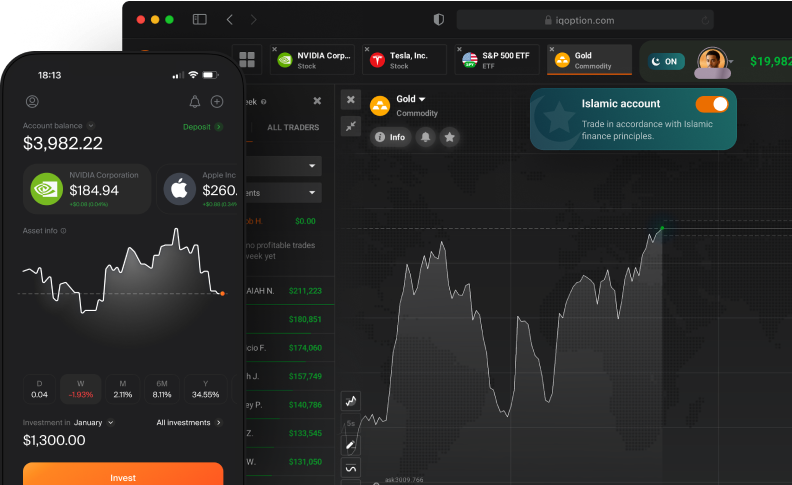Show Asset info tooltip icon
Viewport: 792px width, 485px height.
pos(63,231)
